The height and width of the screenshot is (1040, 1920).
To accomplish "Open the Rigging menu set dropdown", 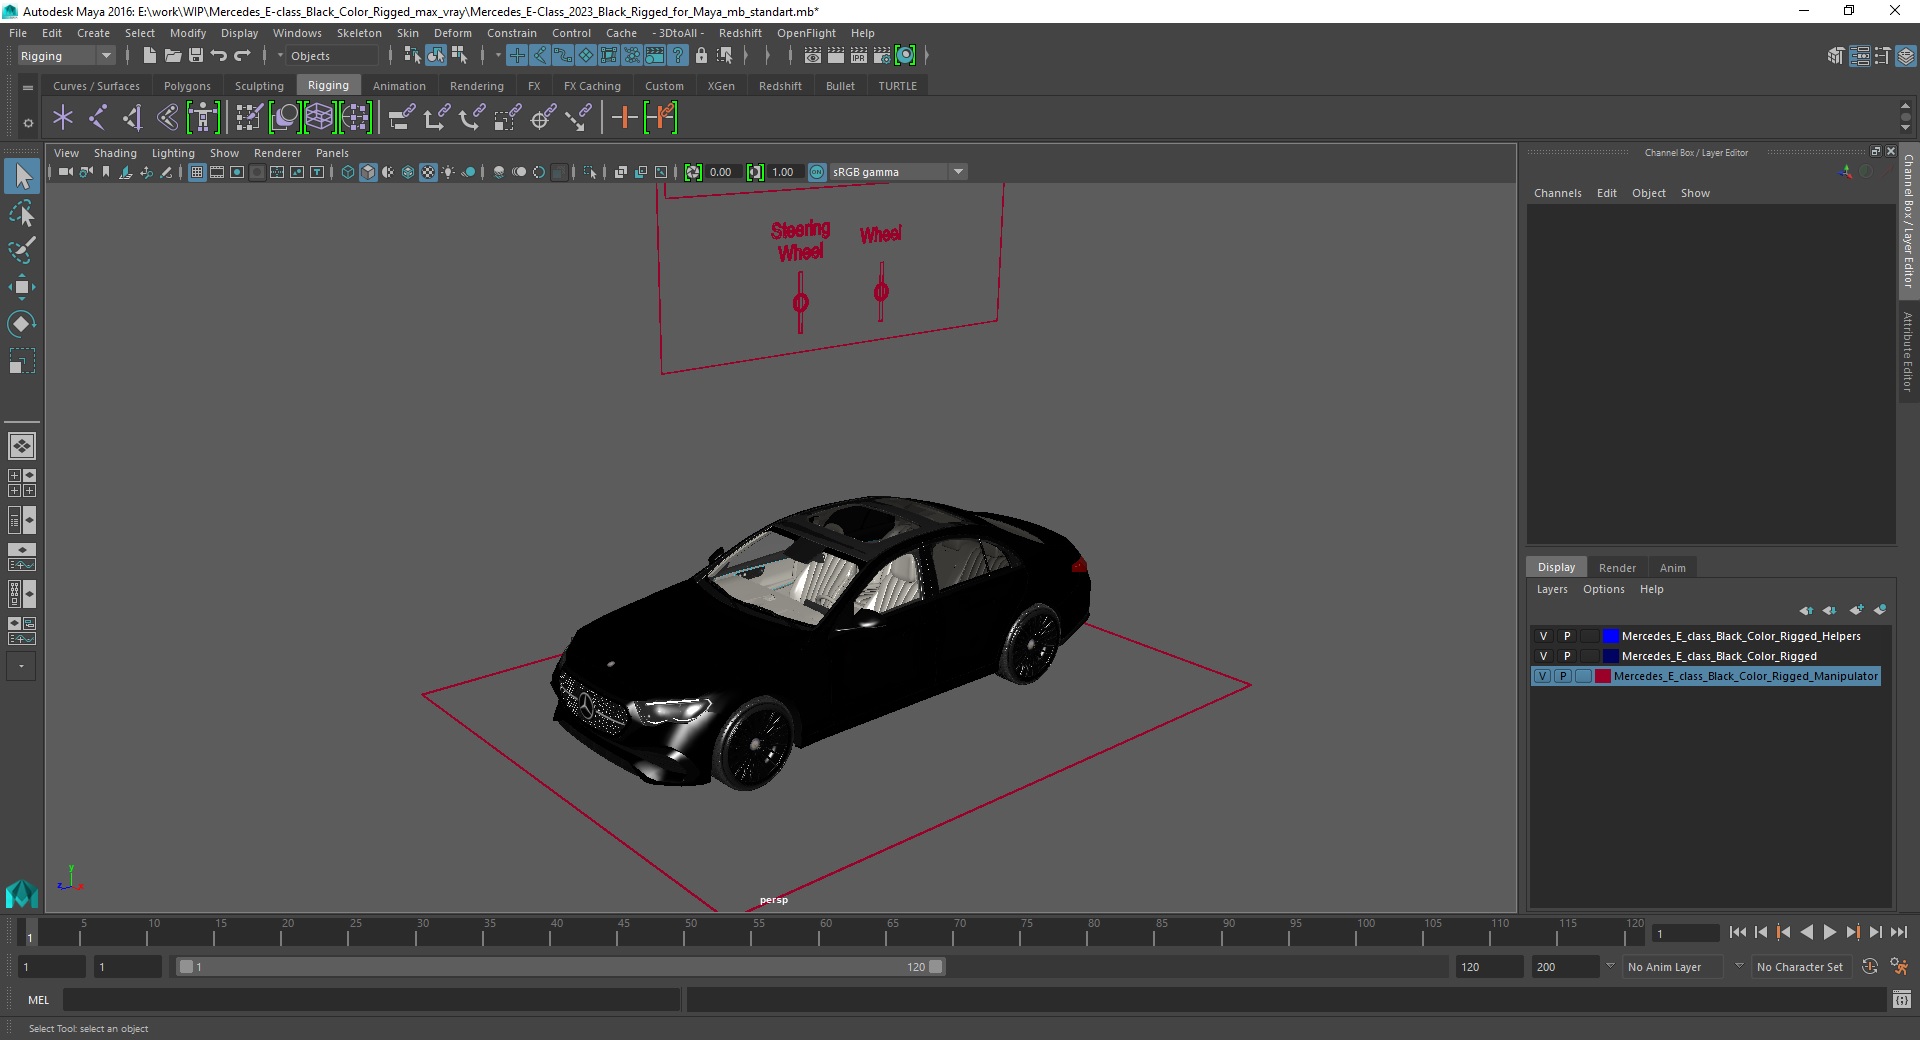I will (66, 56).
